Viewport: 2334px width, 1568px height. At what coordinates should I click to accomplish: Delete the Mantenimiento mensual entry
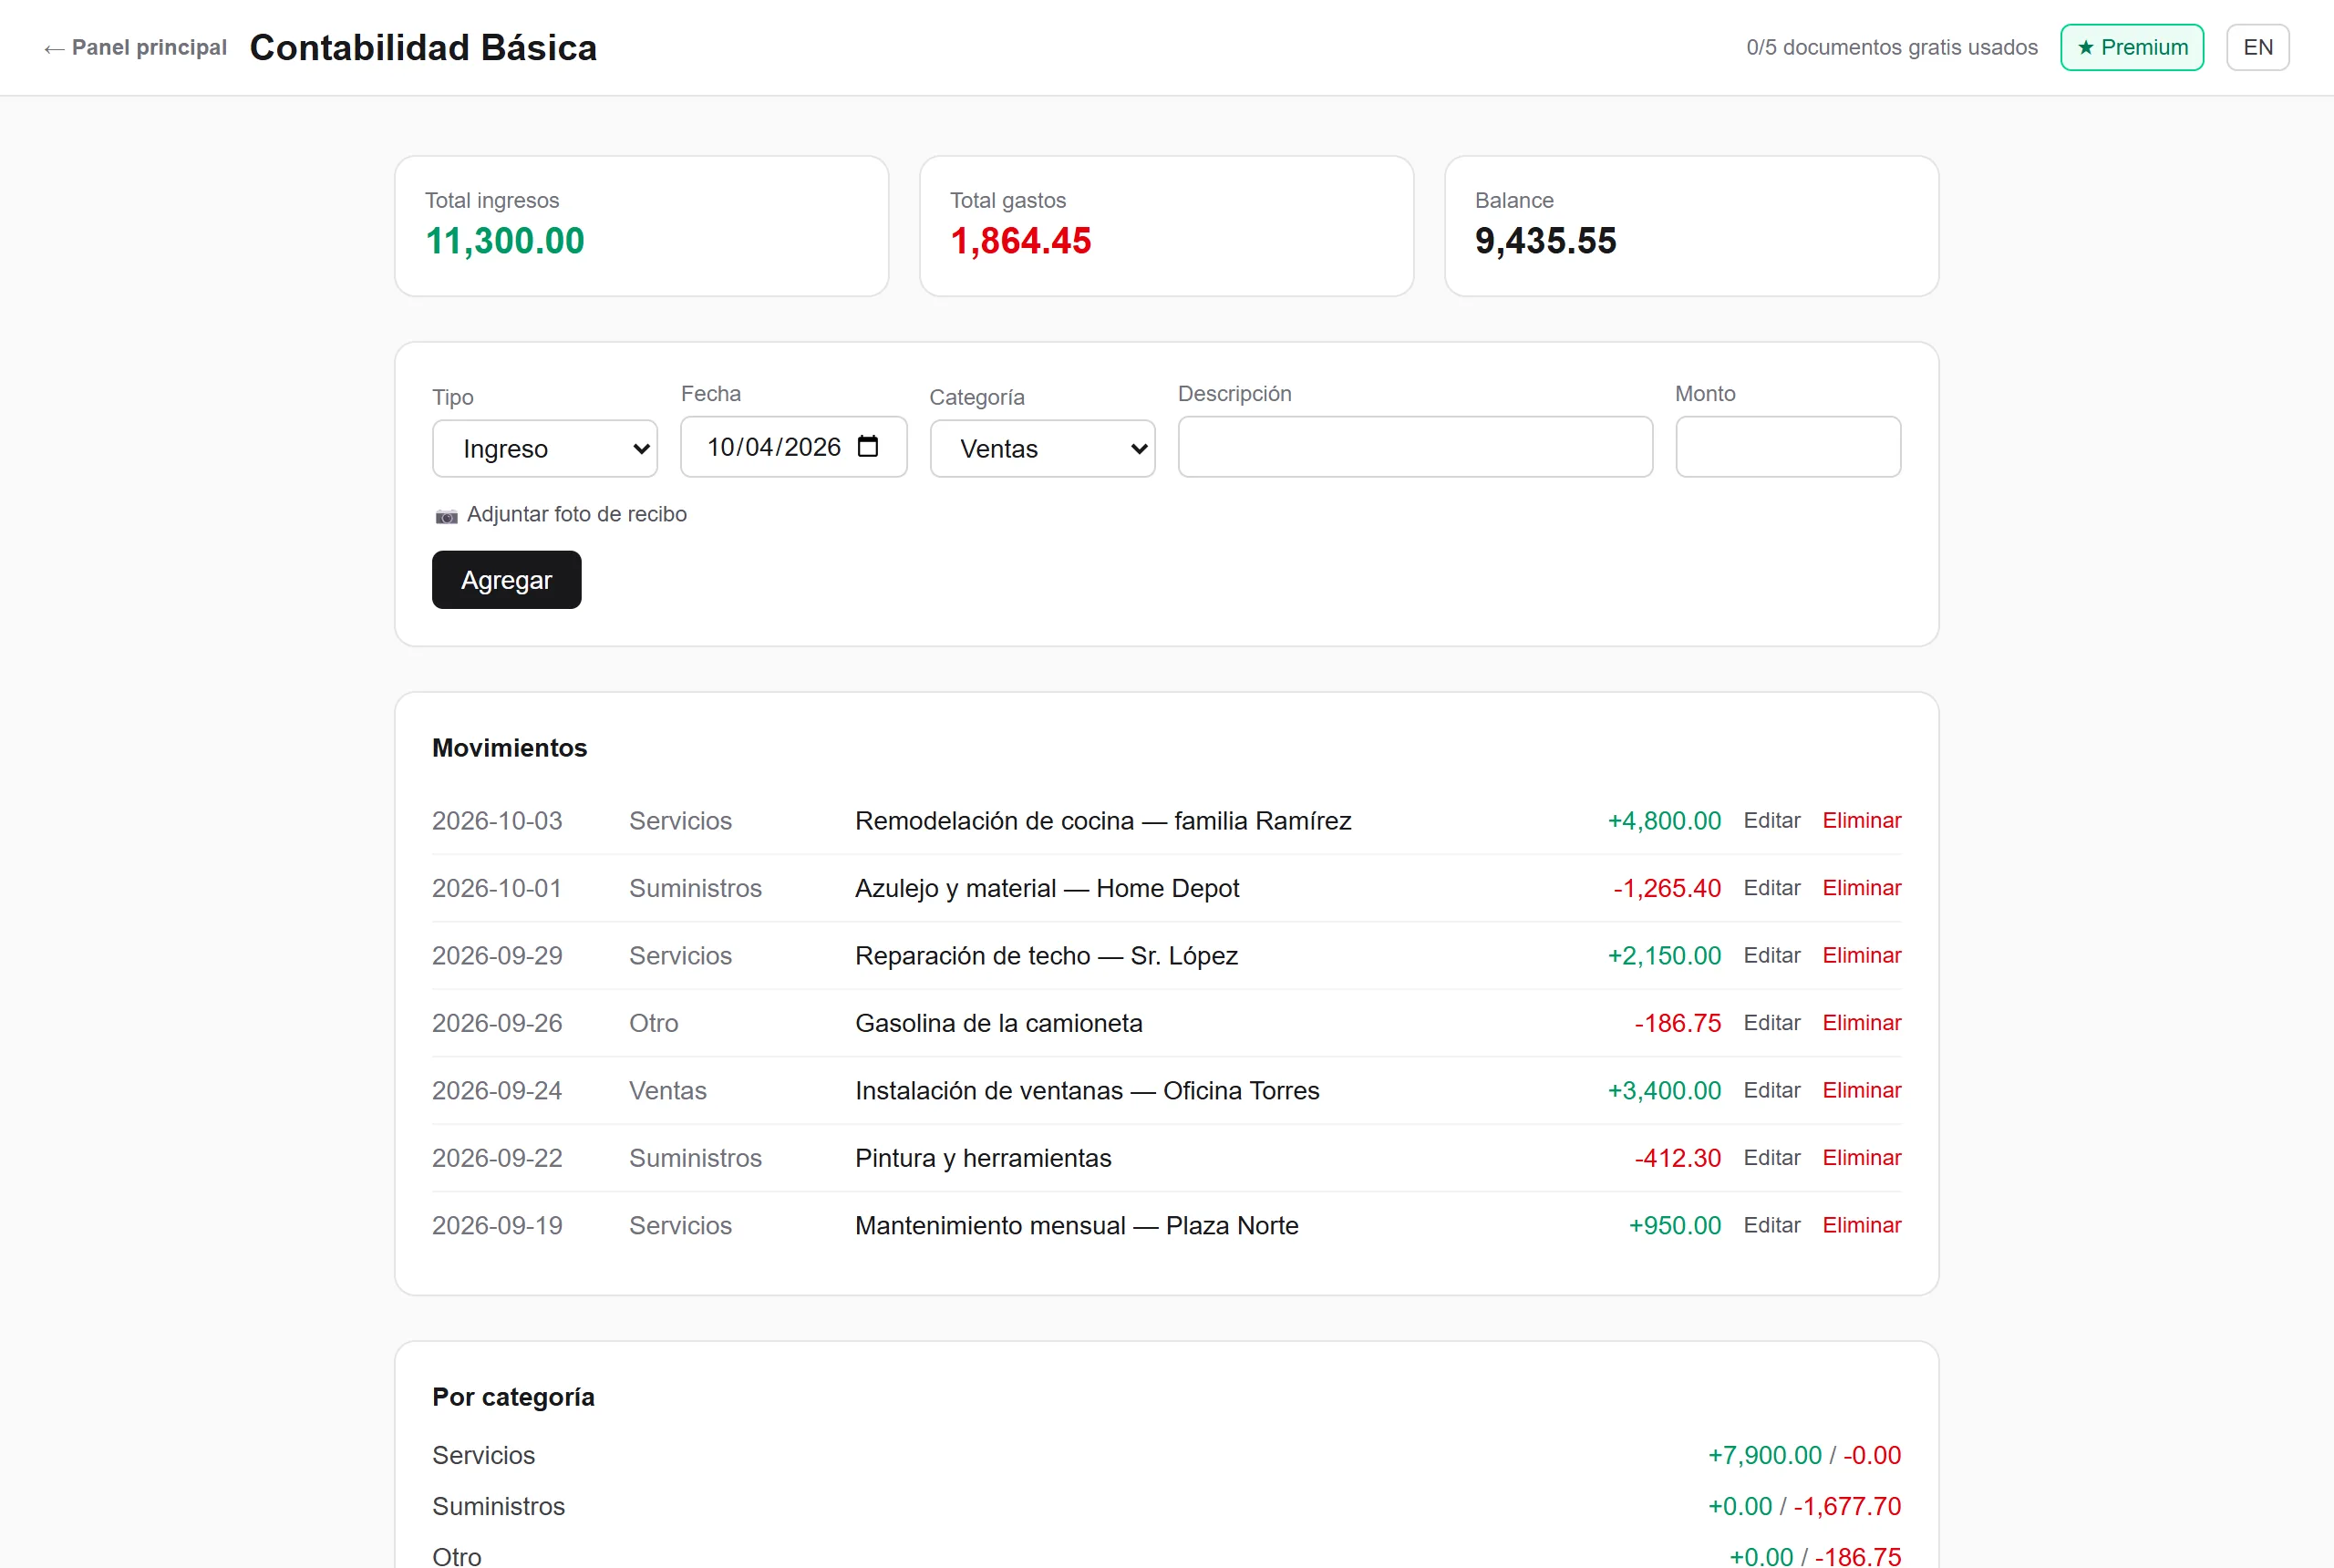pos(1862,1226)
